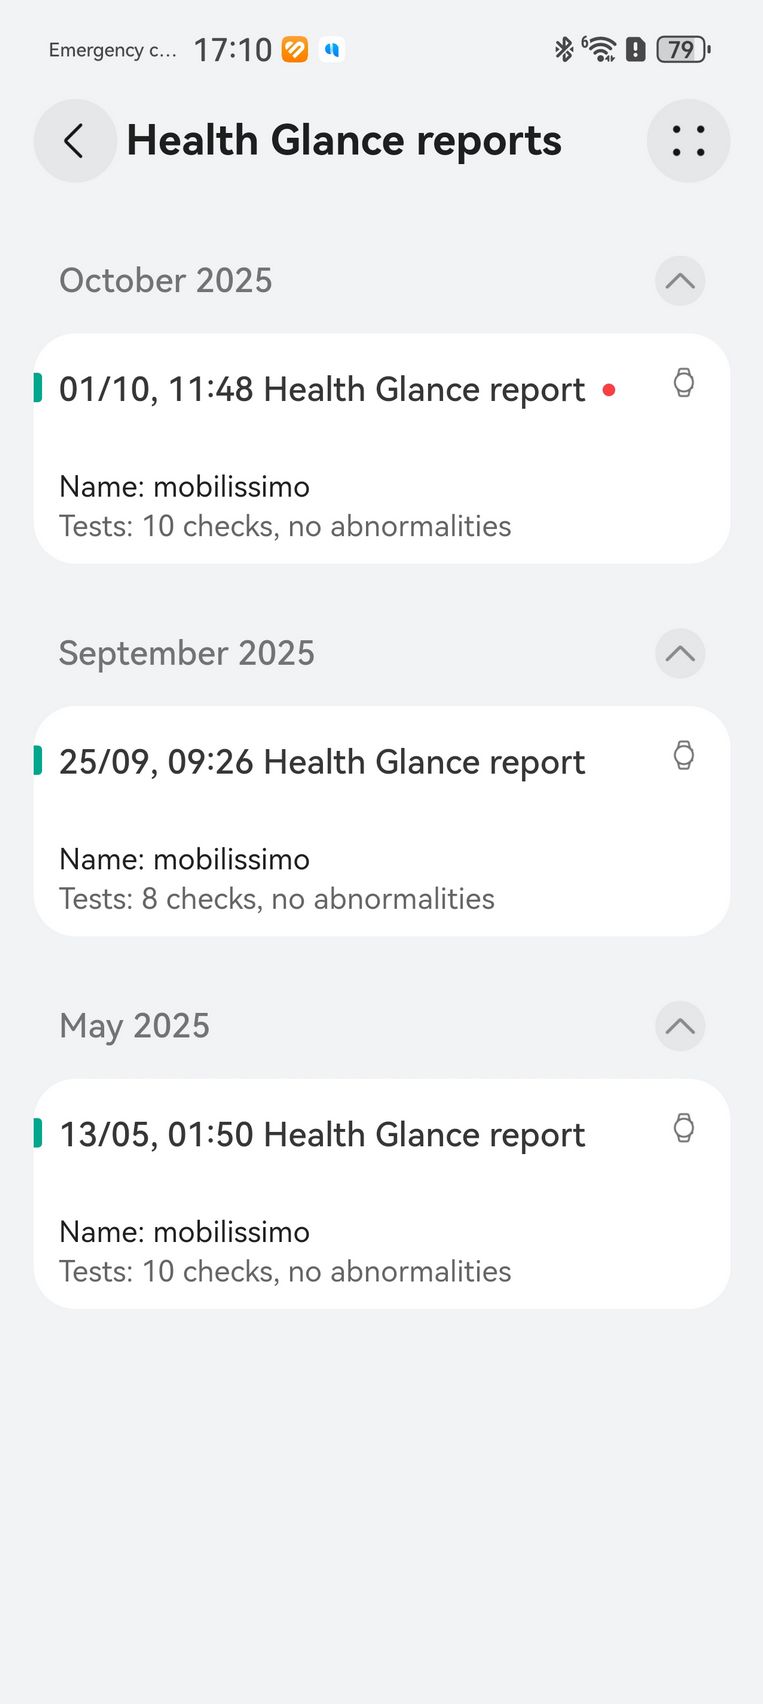Collapse the October 2025 section
Viewport: 763px width, 1704px height.
point(680,281)
